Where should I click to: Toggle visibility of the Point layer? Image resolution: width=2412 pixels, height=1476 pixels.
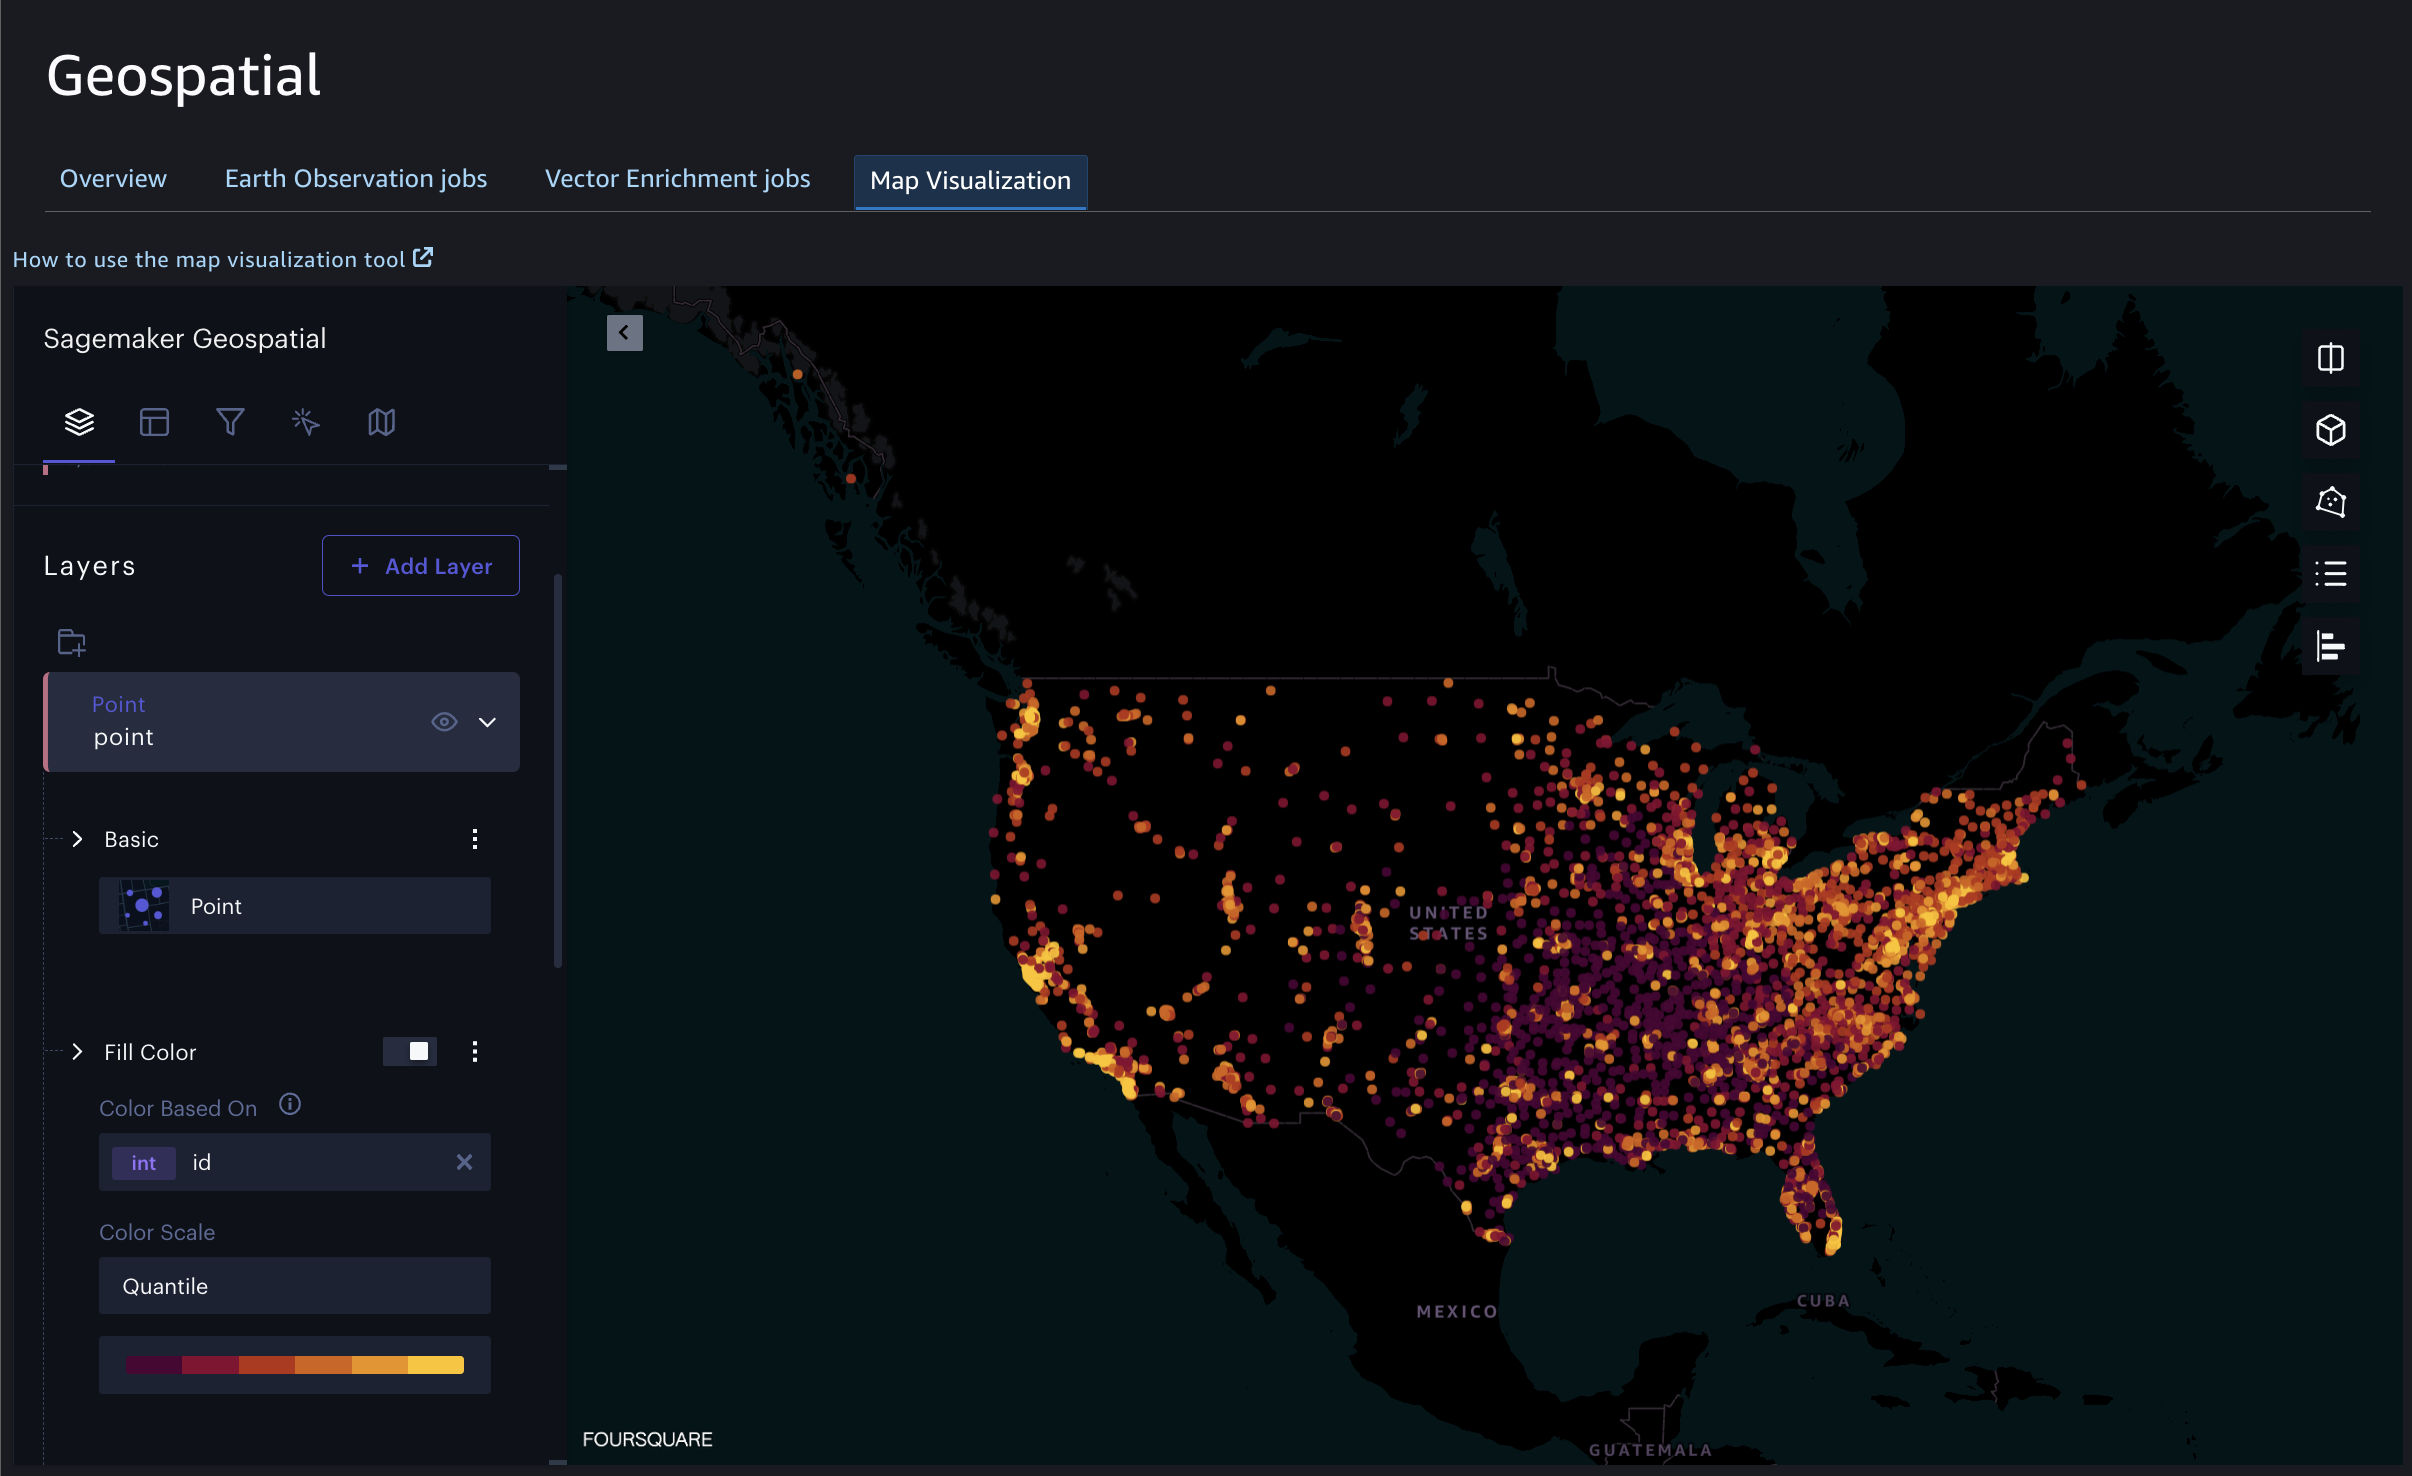point(444,722)
